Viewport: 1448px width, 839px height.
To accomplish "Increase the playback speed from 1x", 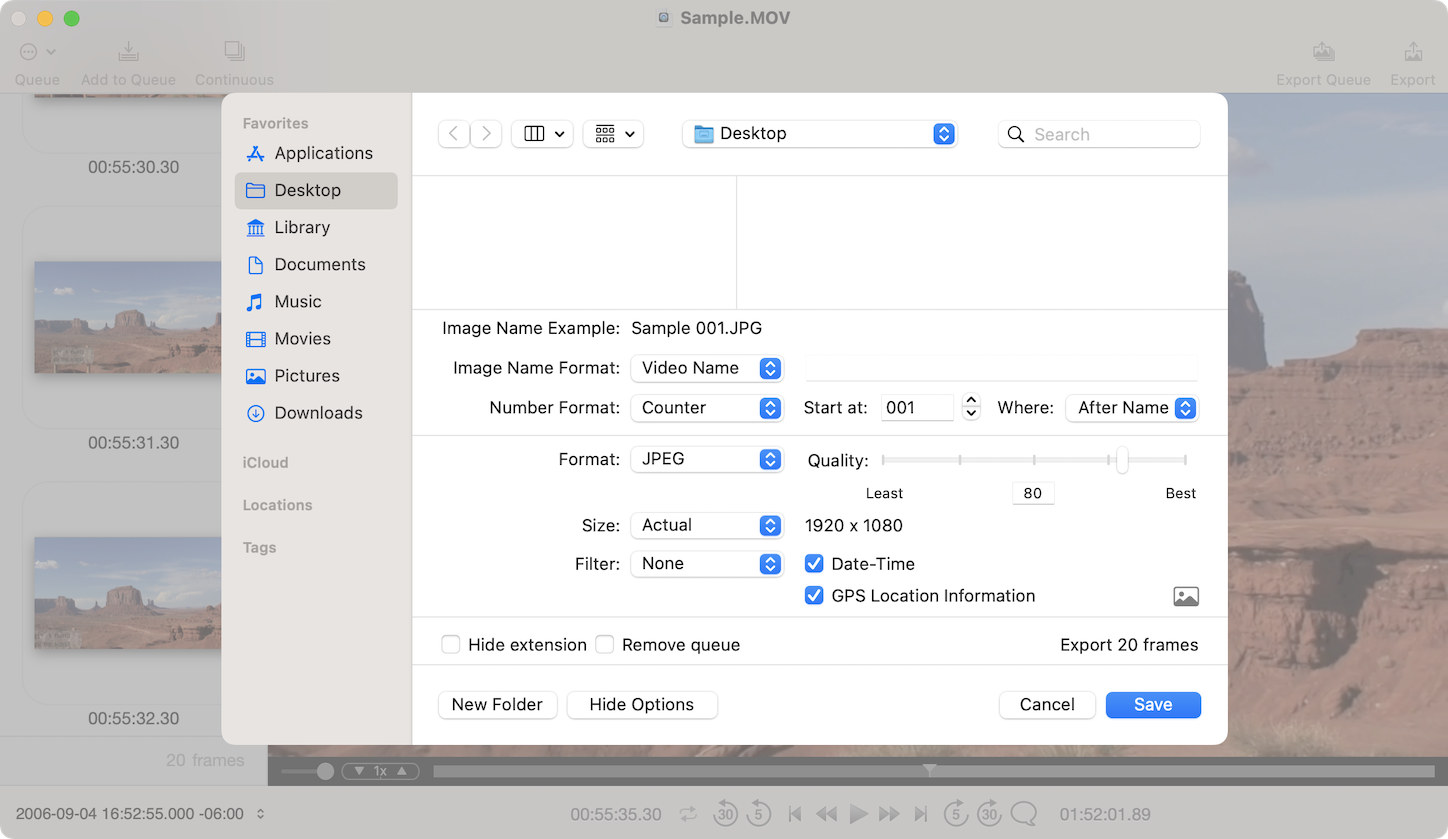I will (401, 771).
